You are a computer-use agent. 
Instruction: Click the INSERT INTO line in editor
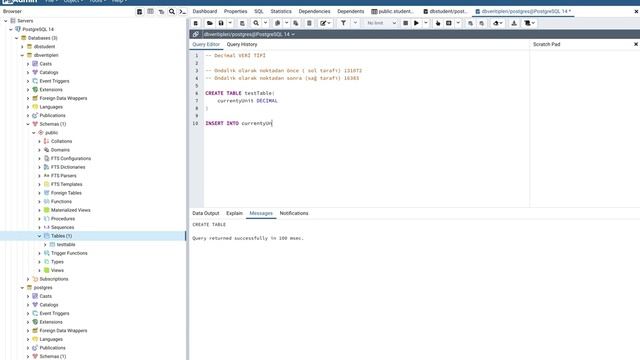point(239,123)
